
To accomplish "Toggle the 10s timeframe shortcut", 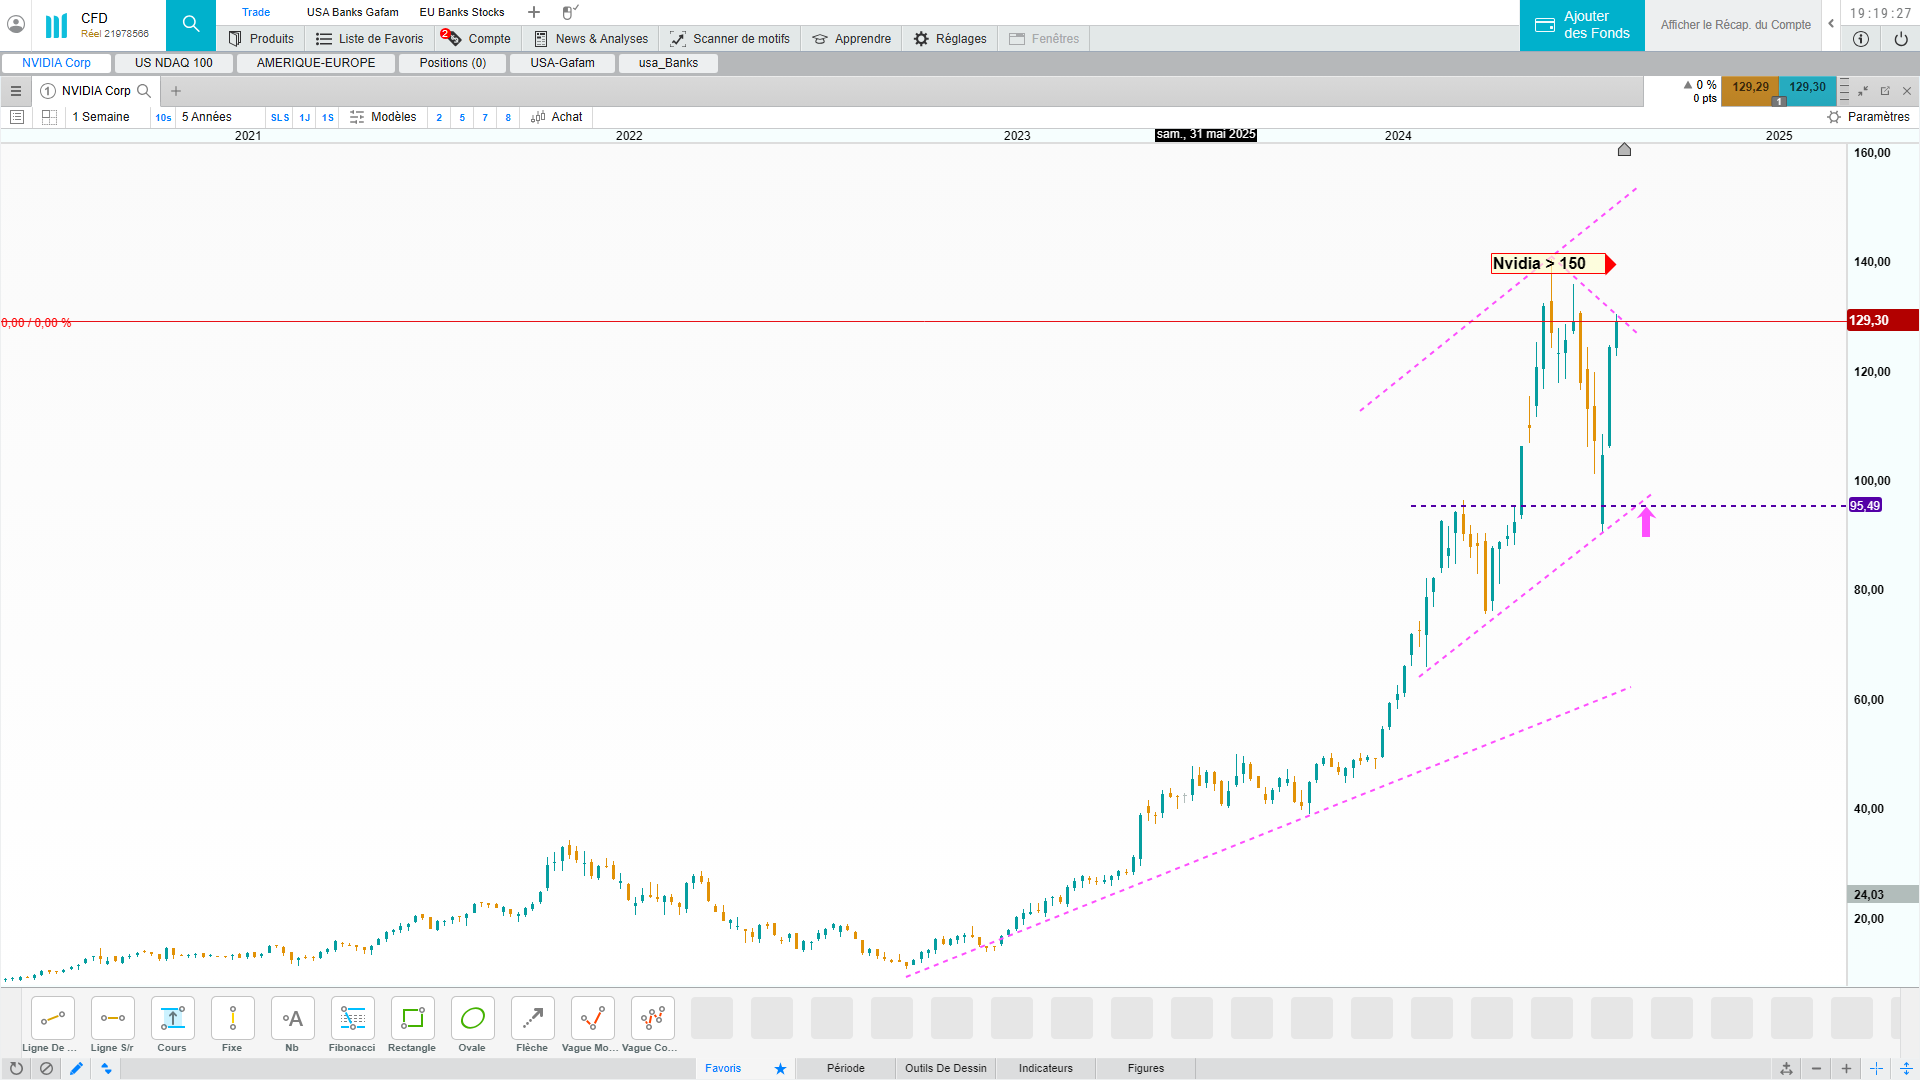I will click(x=163, y=117).
